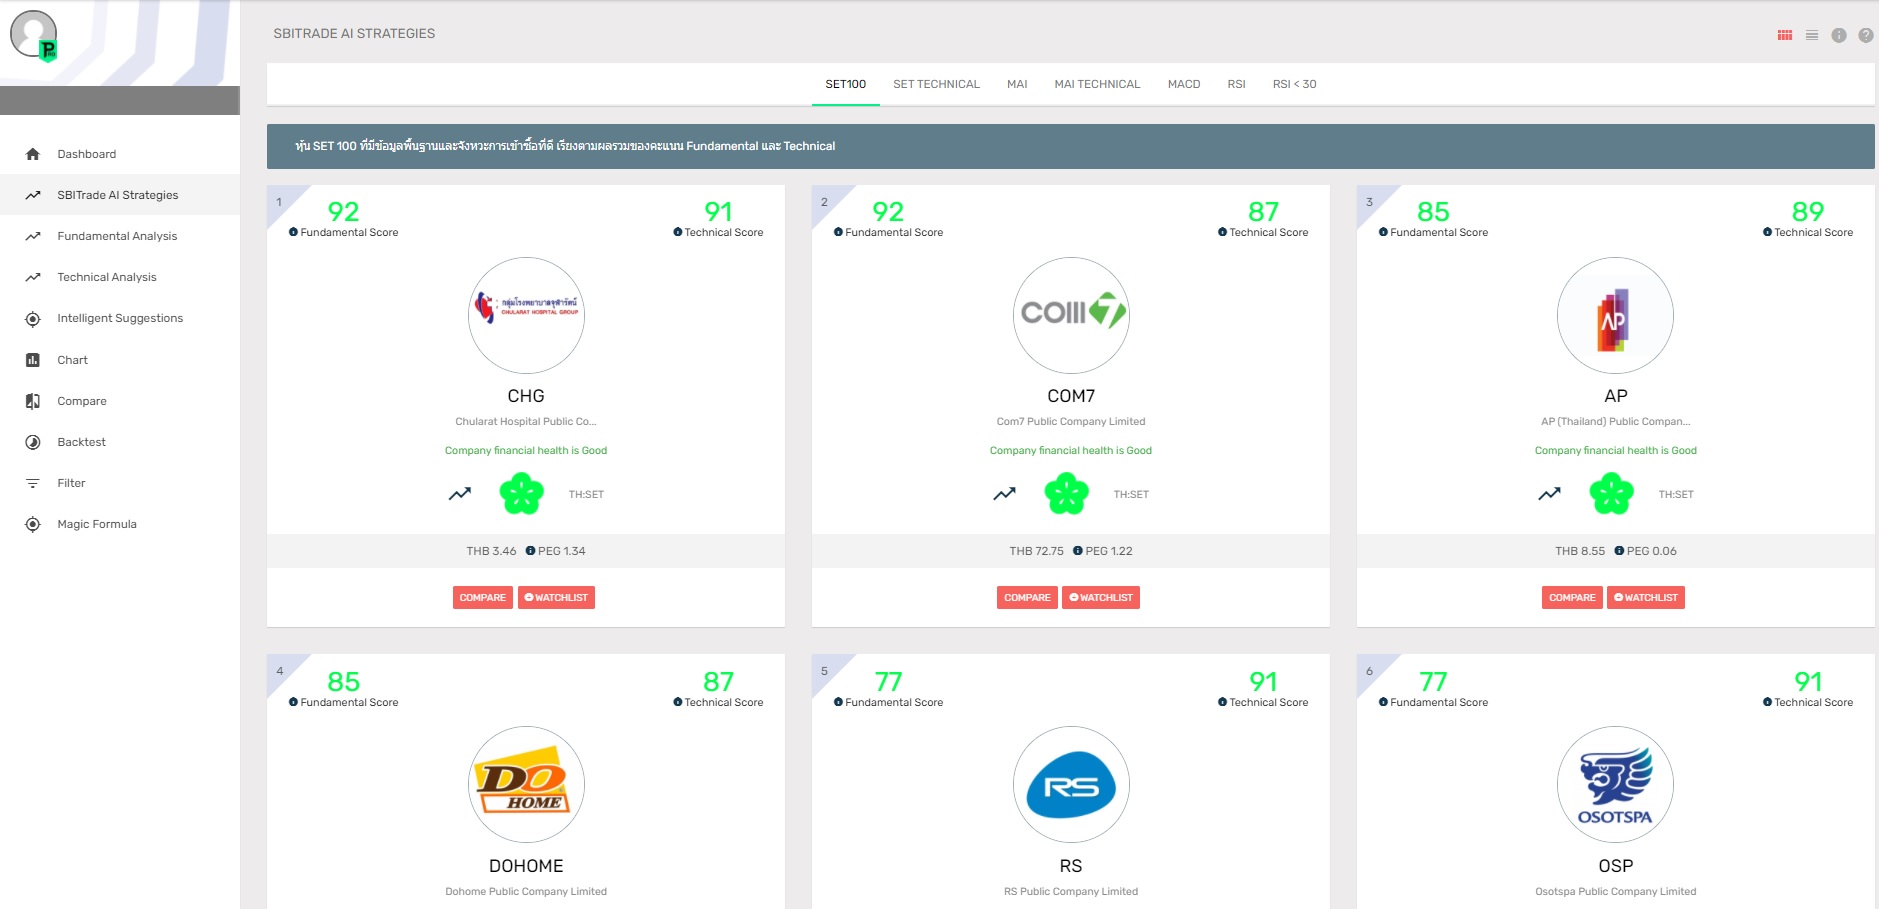Click the OSP ticker name
Image resolution: width=1879 pixels, height=909 pixels.
(1615, 866)
